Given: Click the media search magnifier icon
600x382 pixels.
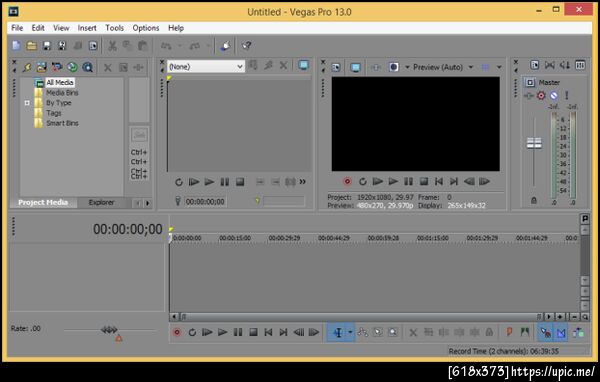Looking at the screenshot, I should pyautogui.click(x=87, y=67).
